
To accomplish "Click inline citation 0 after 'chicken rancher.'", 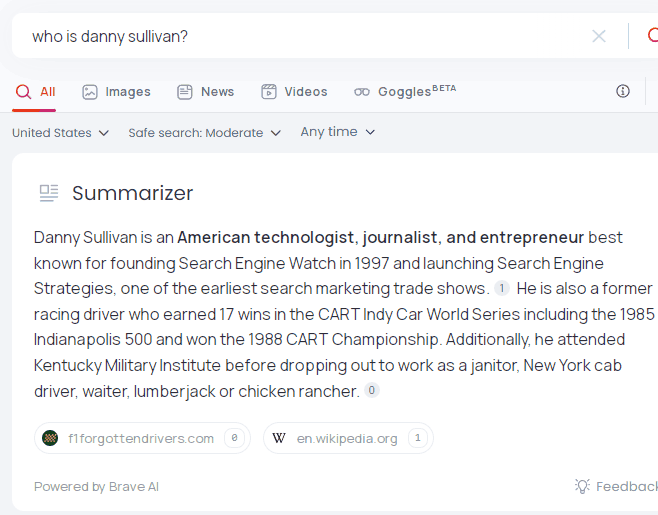I will 371,390.
